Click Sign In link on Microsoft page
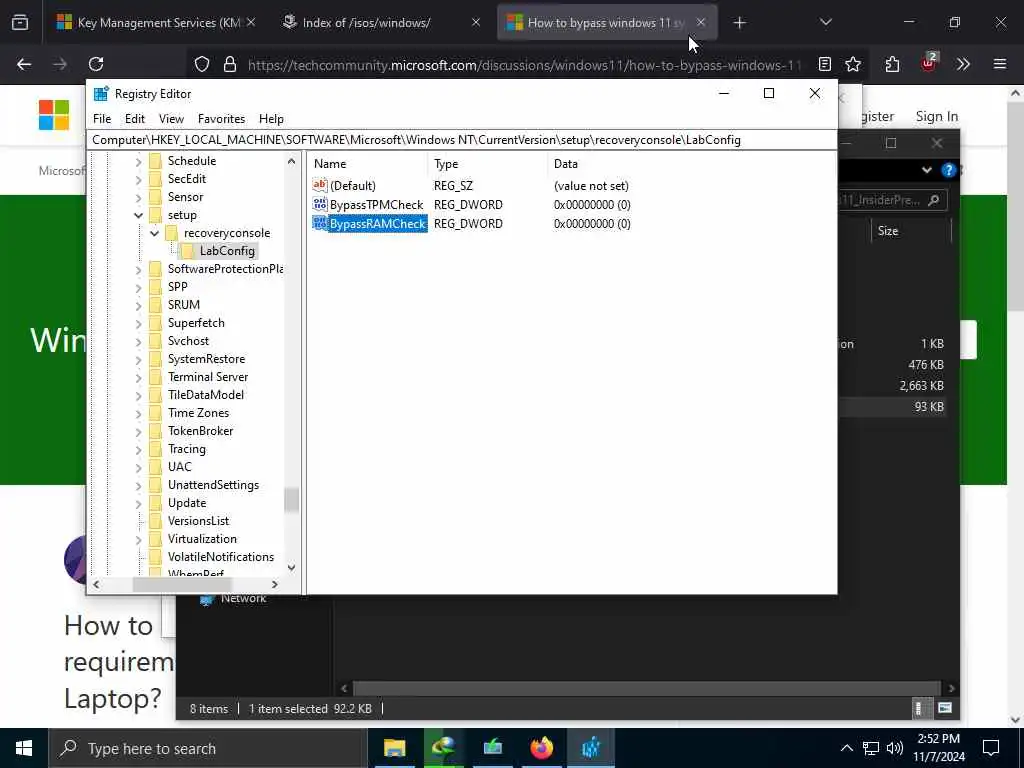 pyautogui.click(x=936, y=116)
